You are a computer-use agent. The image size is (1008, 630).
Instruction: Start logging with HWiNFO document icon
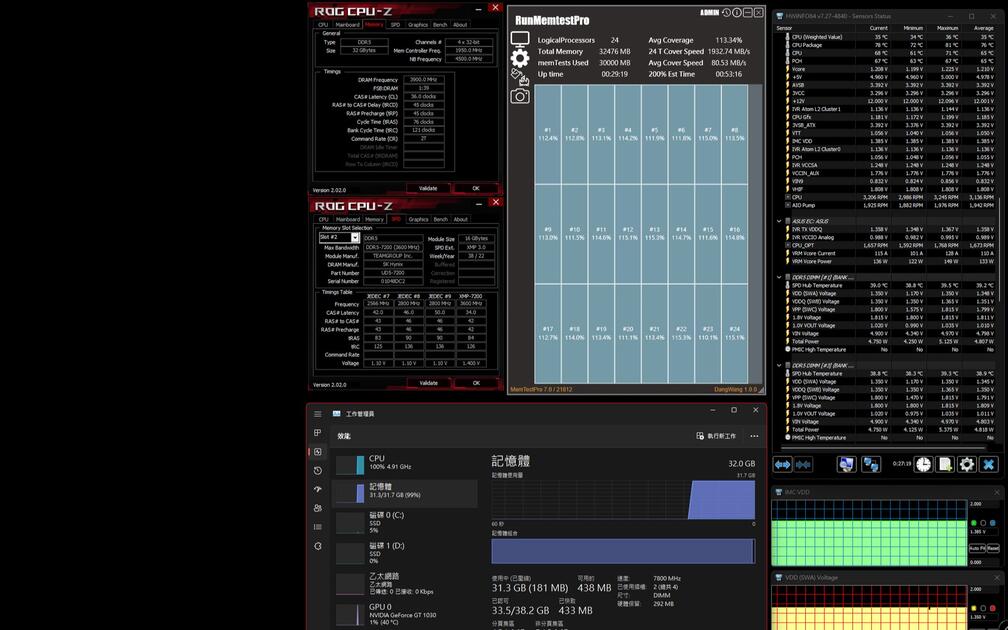945,464
